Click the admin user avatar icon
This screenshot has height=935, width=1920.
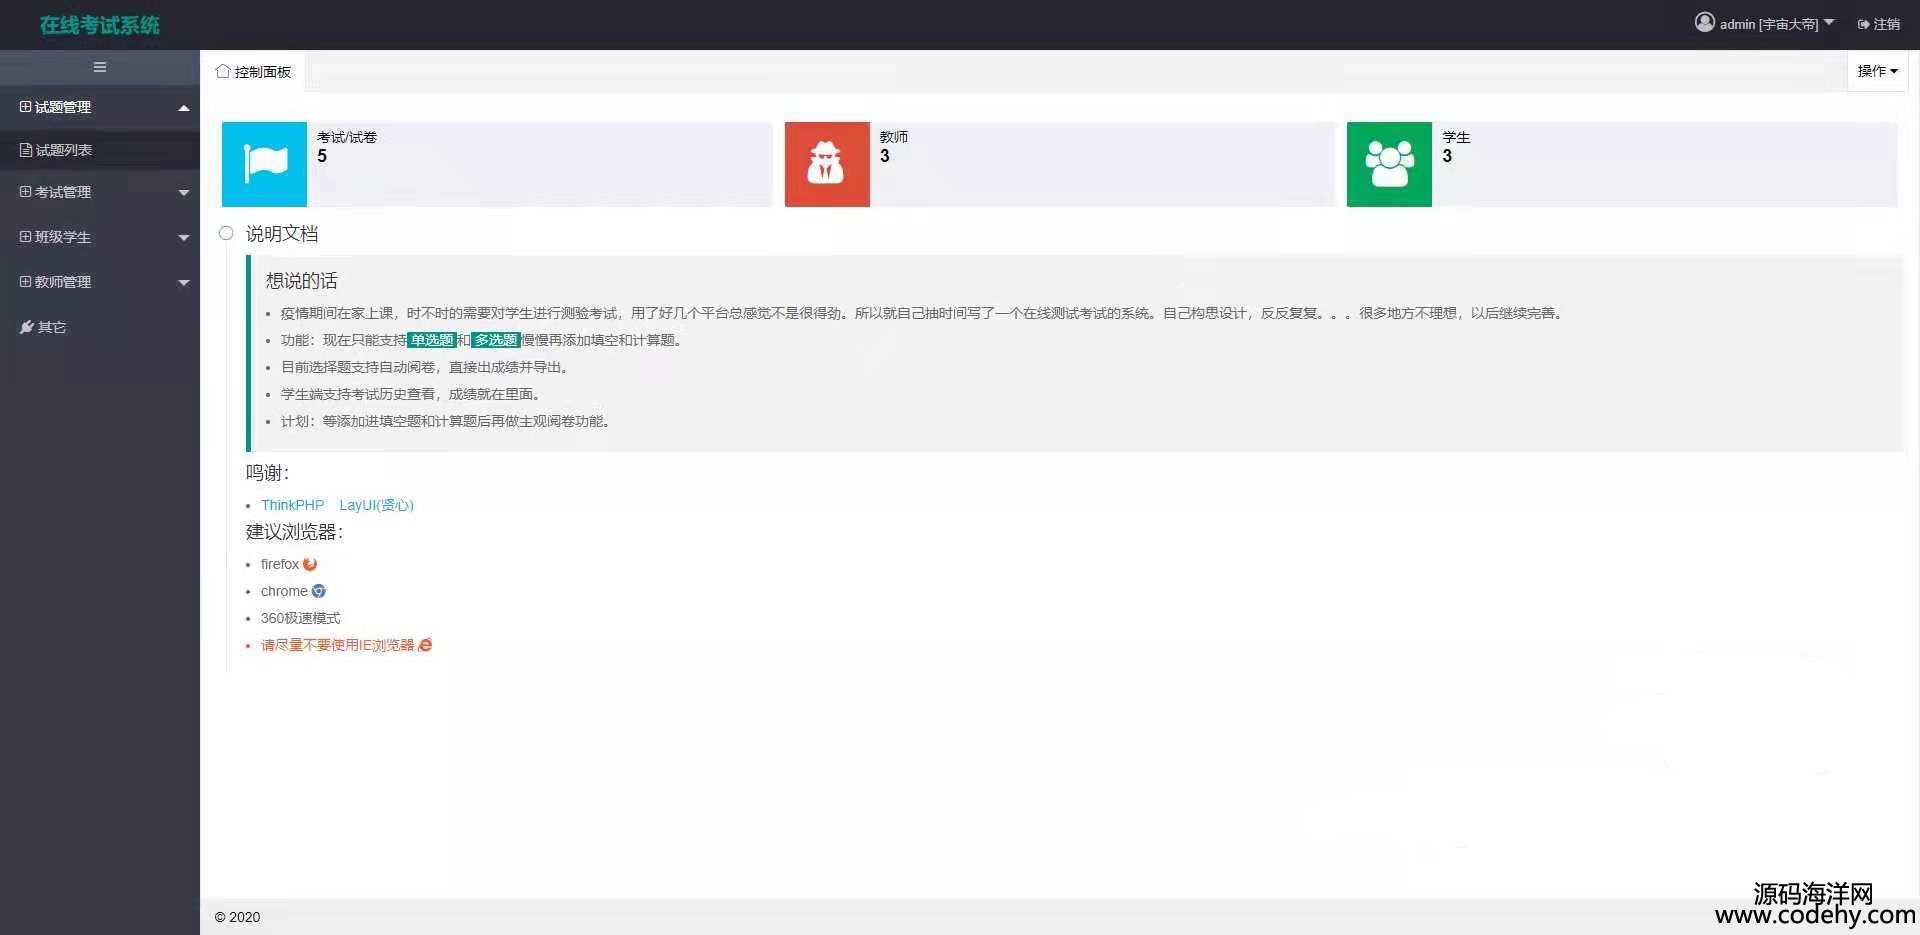click(x=1704, y=22)
